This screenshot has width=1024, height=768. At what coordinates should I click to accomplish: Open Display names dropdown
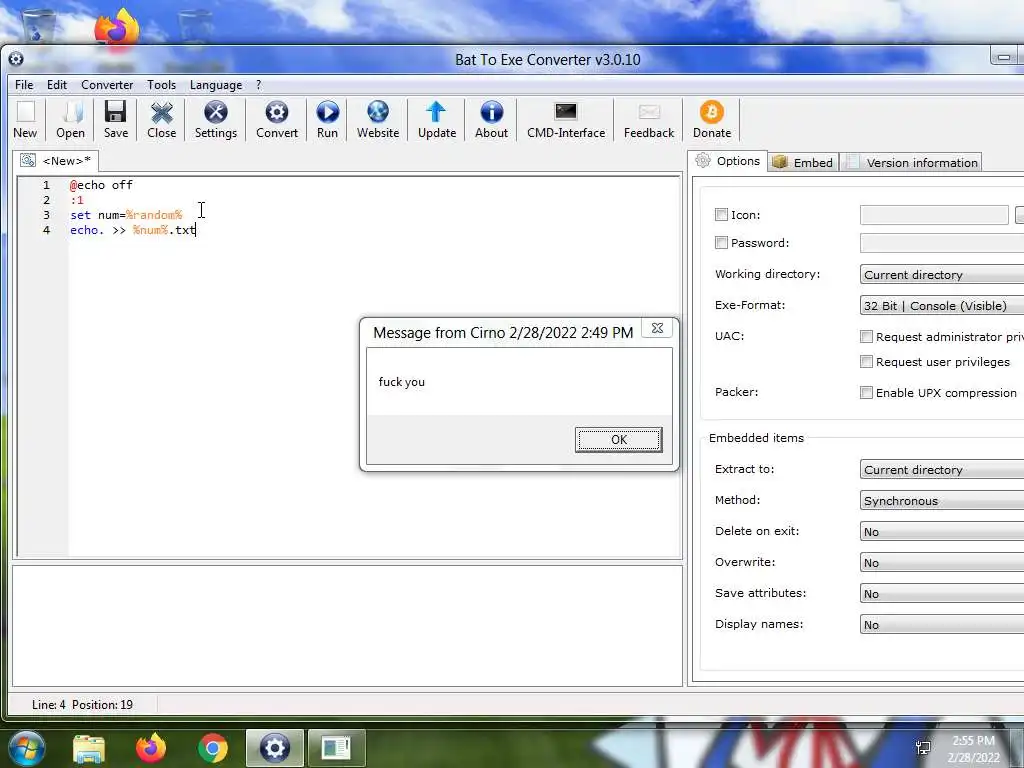coord(942,624)
